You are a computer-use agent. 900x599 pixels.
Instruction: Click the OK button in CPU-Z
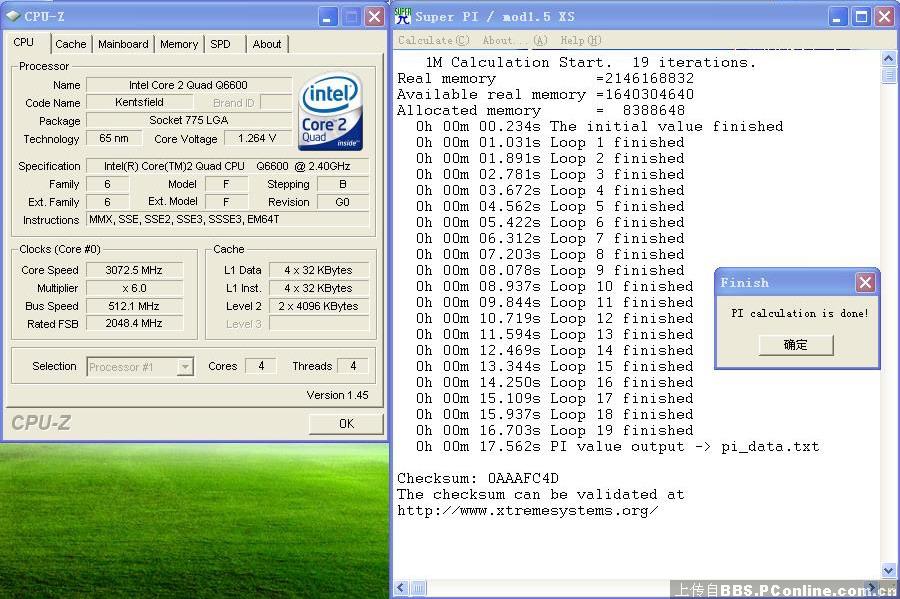pyautogui.click(x=346, y=423)
